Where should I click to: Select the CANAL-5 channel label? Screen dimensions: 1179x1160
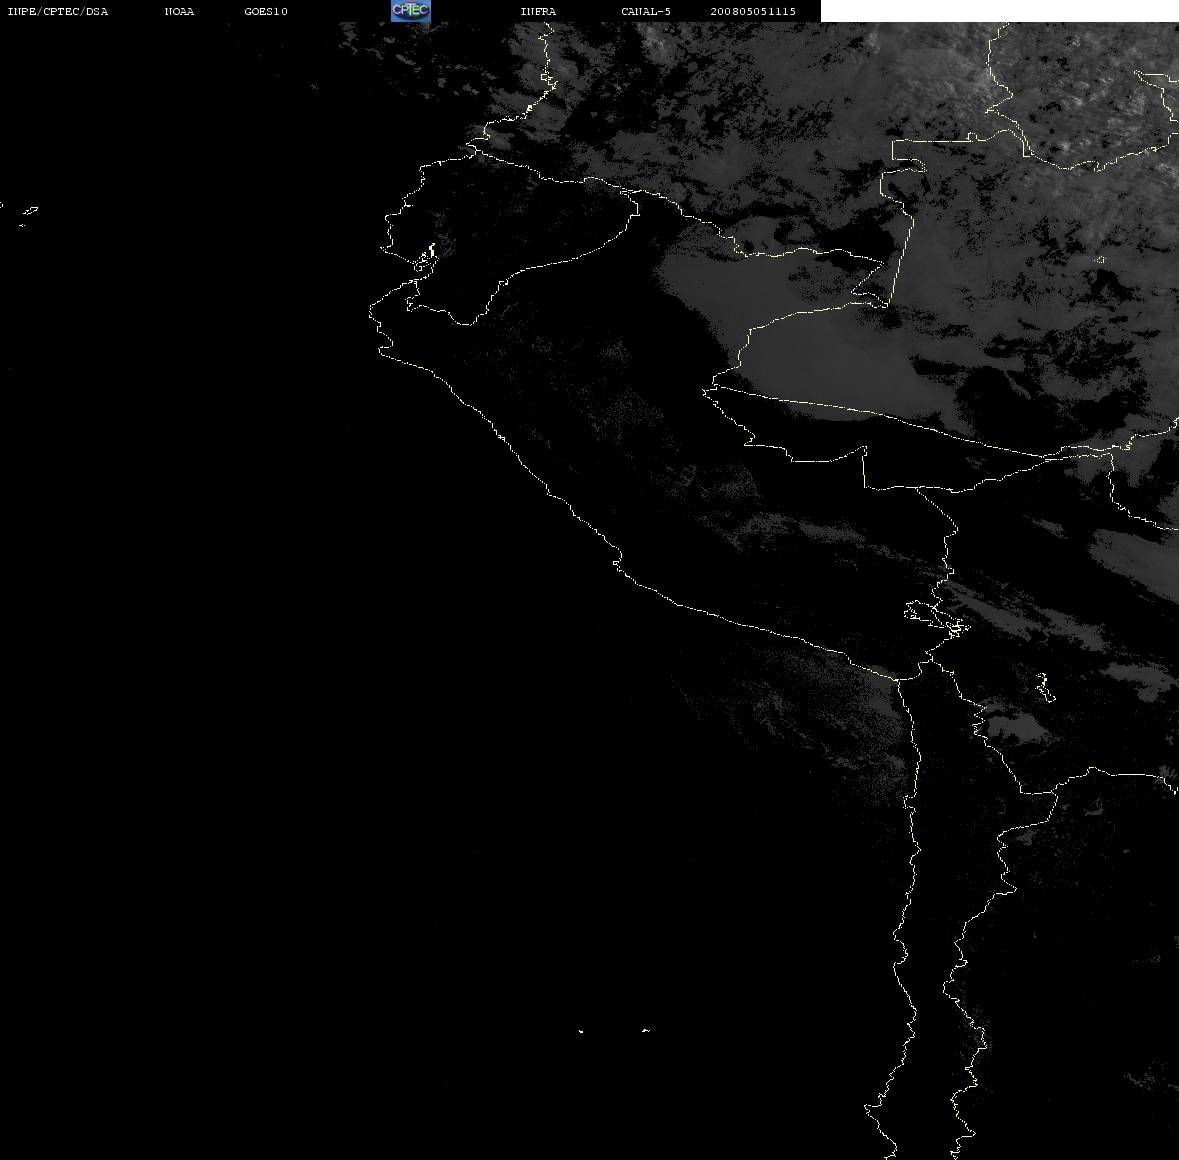pos(646,11)
